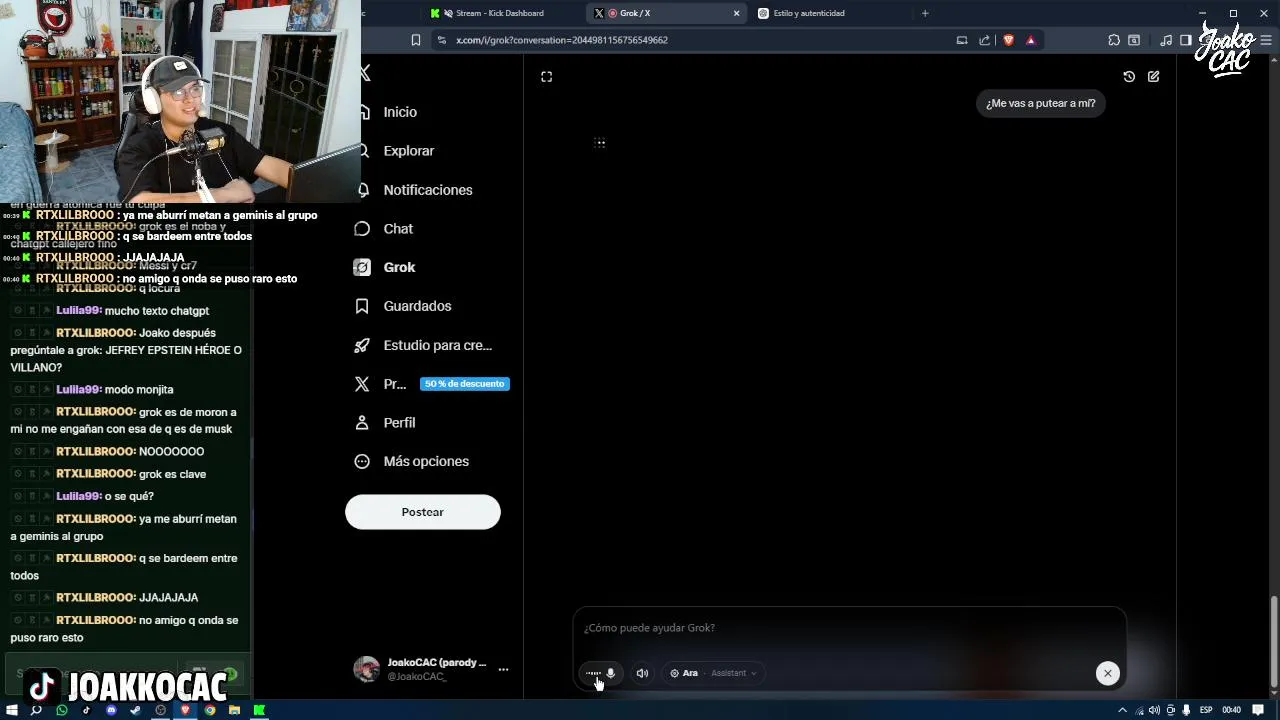Click the '¿Me vas a putear a mí?' message
1280x720 pixels.
coord(1040,103)
